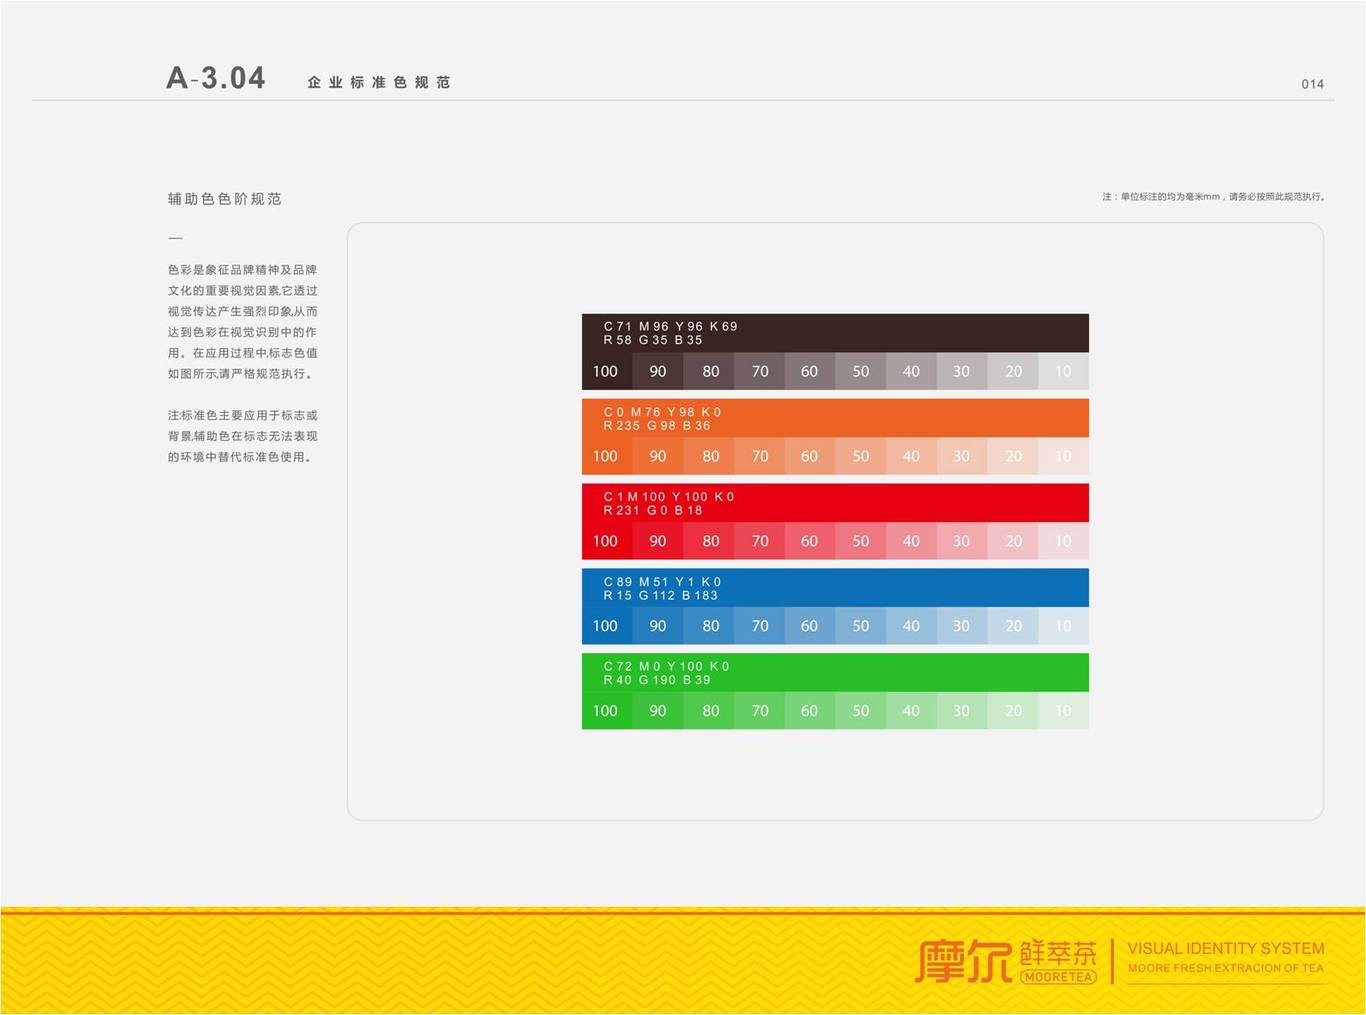The width and height of the screenshot is (1366, 1015).
Task: Select the red 40 tint swatch
Action: coord(912,541)
